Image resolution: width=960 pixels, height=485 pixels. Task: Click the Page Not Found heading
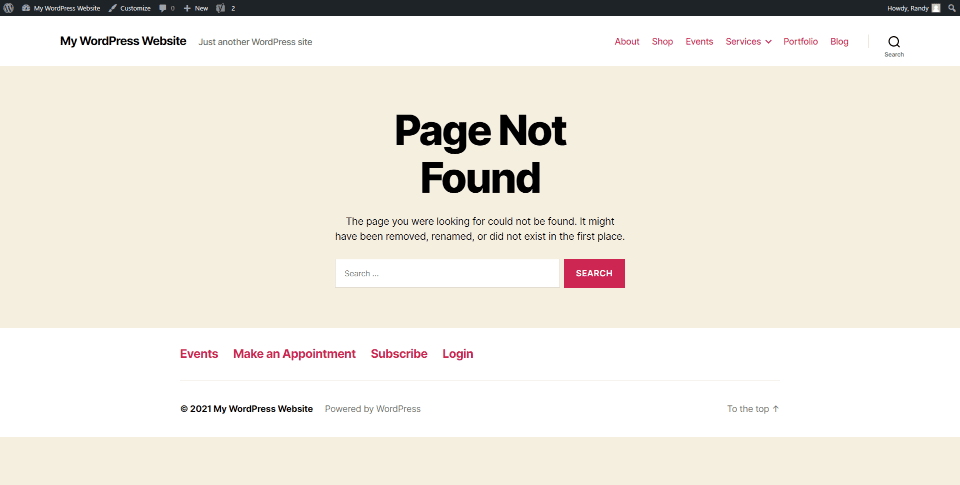click(481, 154)
